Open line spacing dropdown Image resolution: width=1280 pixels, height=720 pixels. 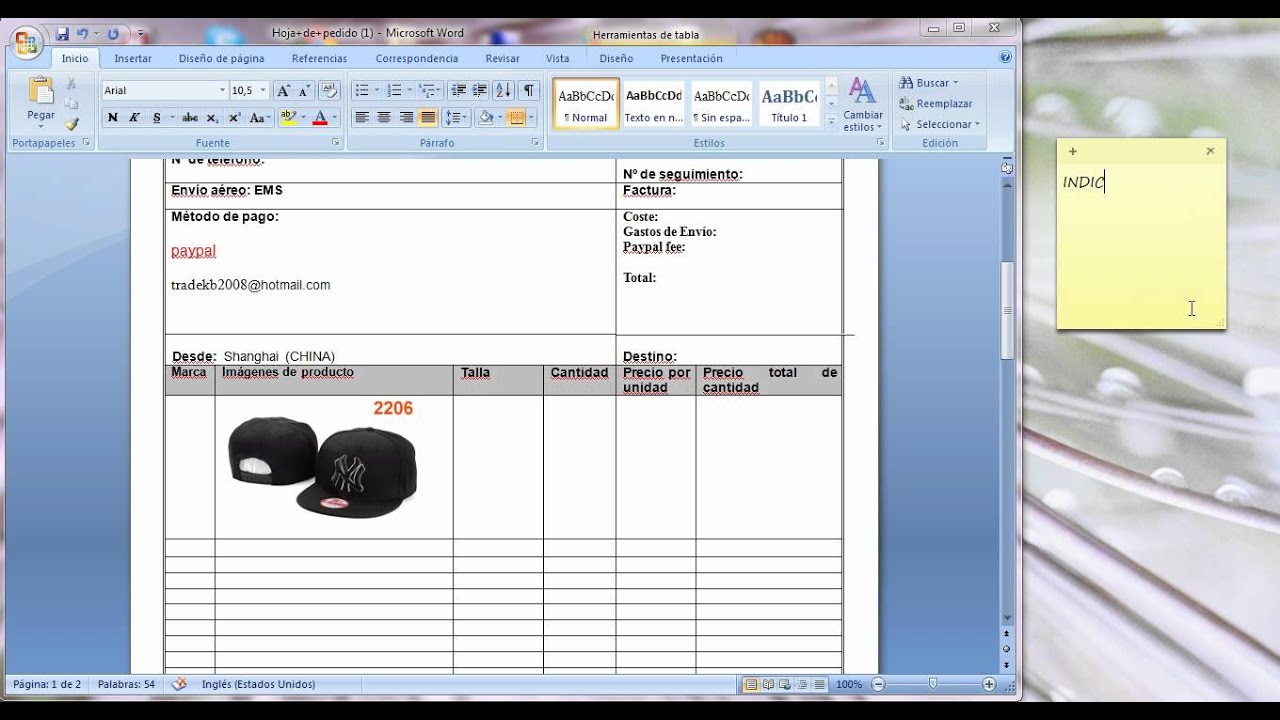pos(456,117)
